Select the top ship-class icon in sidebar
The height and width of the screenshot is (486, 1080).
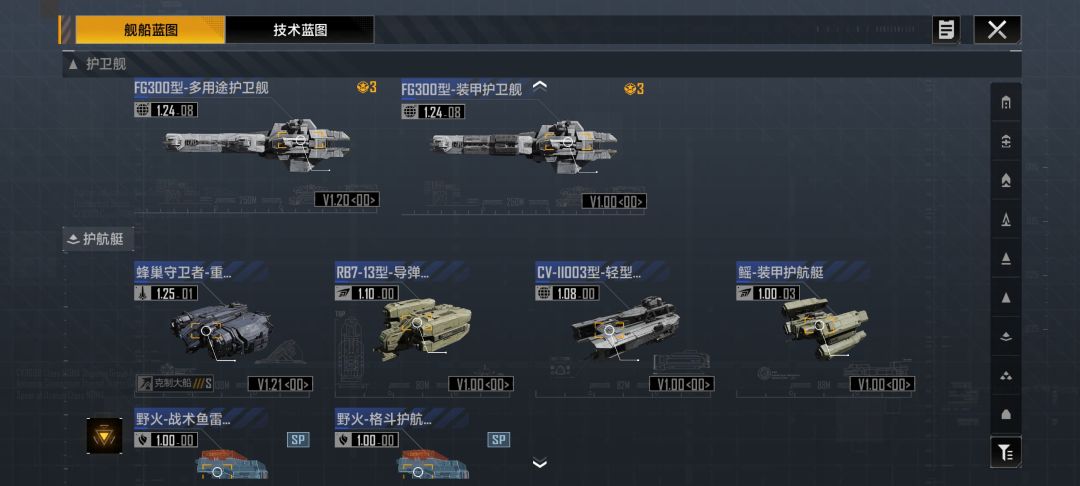click(x=1006, y=103)
